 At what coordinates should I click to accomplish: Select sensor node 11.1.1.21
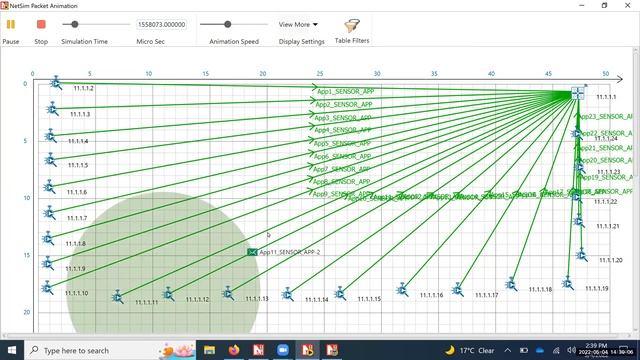(x=579, y=221)
